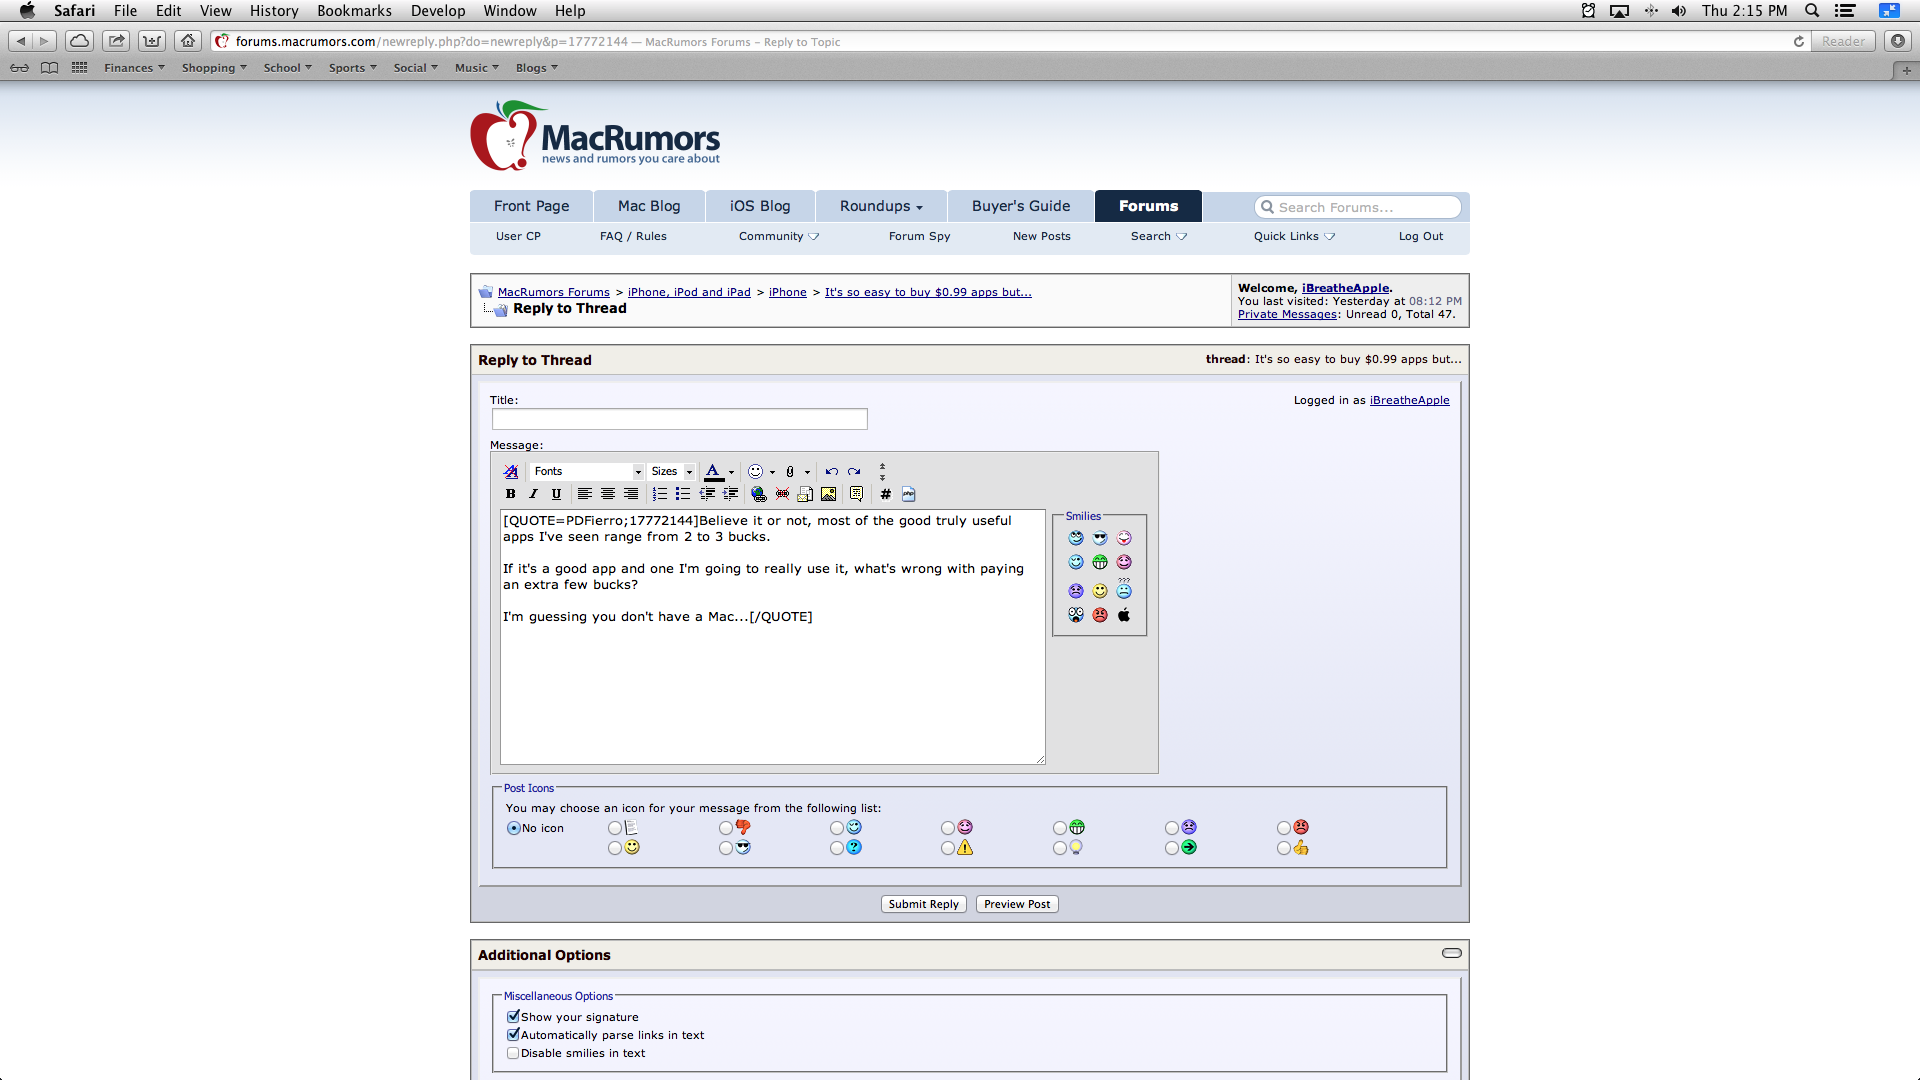Click the editor size up arrow
The width and height of the screenshot is (1920, 1080).
tap(882, 467)
